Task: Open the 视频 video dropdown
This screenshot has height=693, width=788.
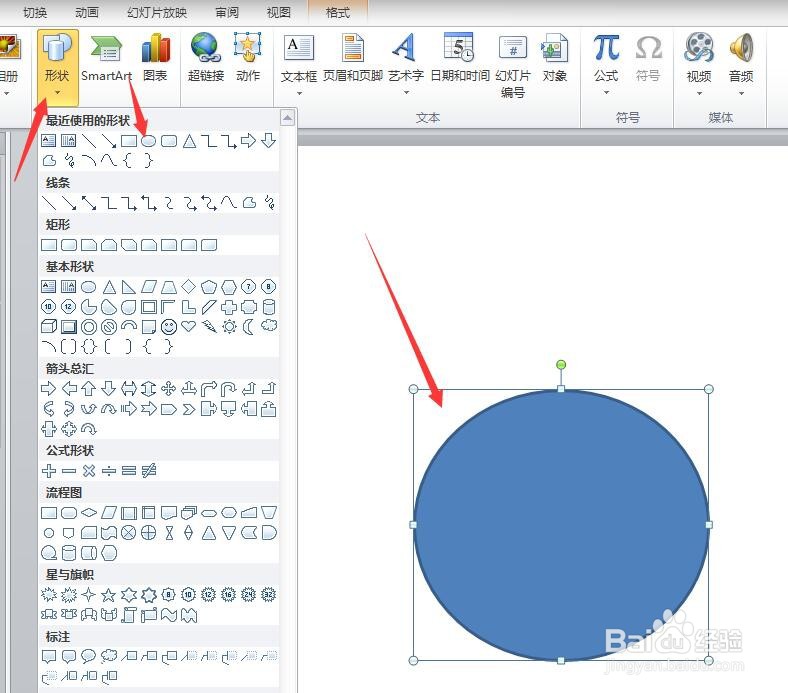Action: point(699,64)
